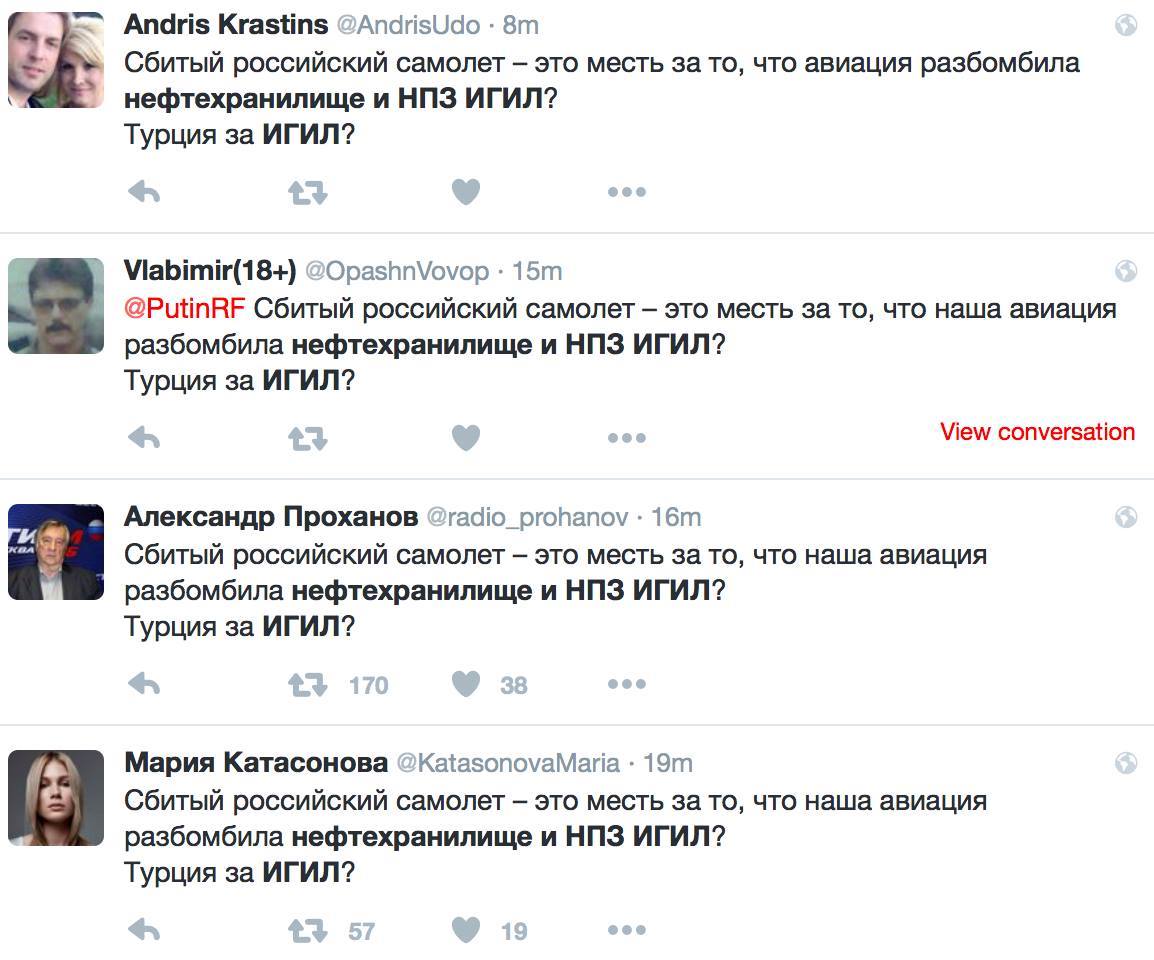1154x960 pixels.
Task: Open more options on Vlabimir(18+) tweet
Action: [x=627, y=437]
